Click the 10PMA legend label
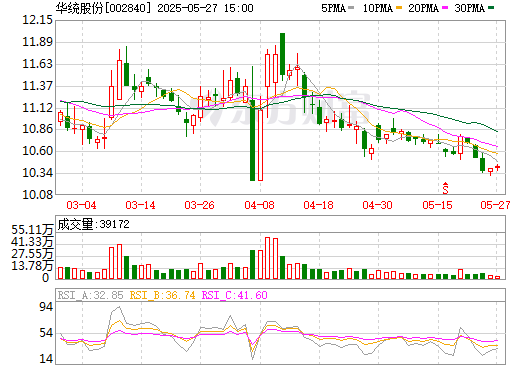The height and width of the screenshot is (365, 520). [x=378, y=8]
